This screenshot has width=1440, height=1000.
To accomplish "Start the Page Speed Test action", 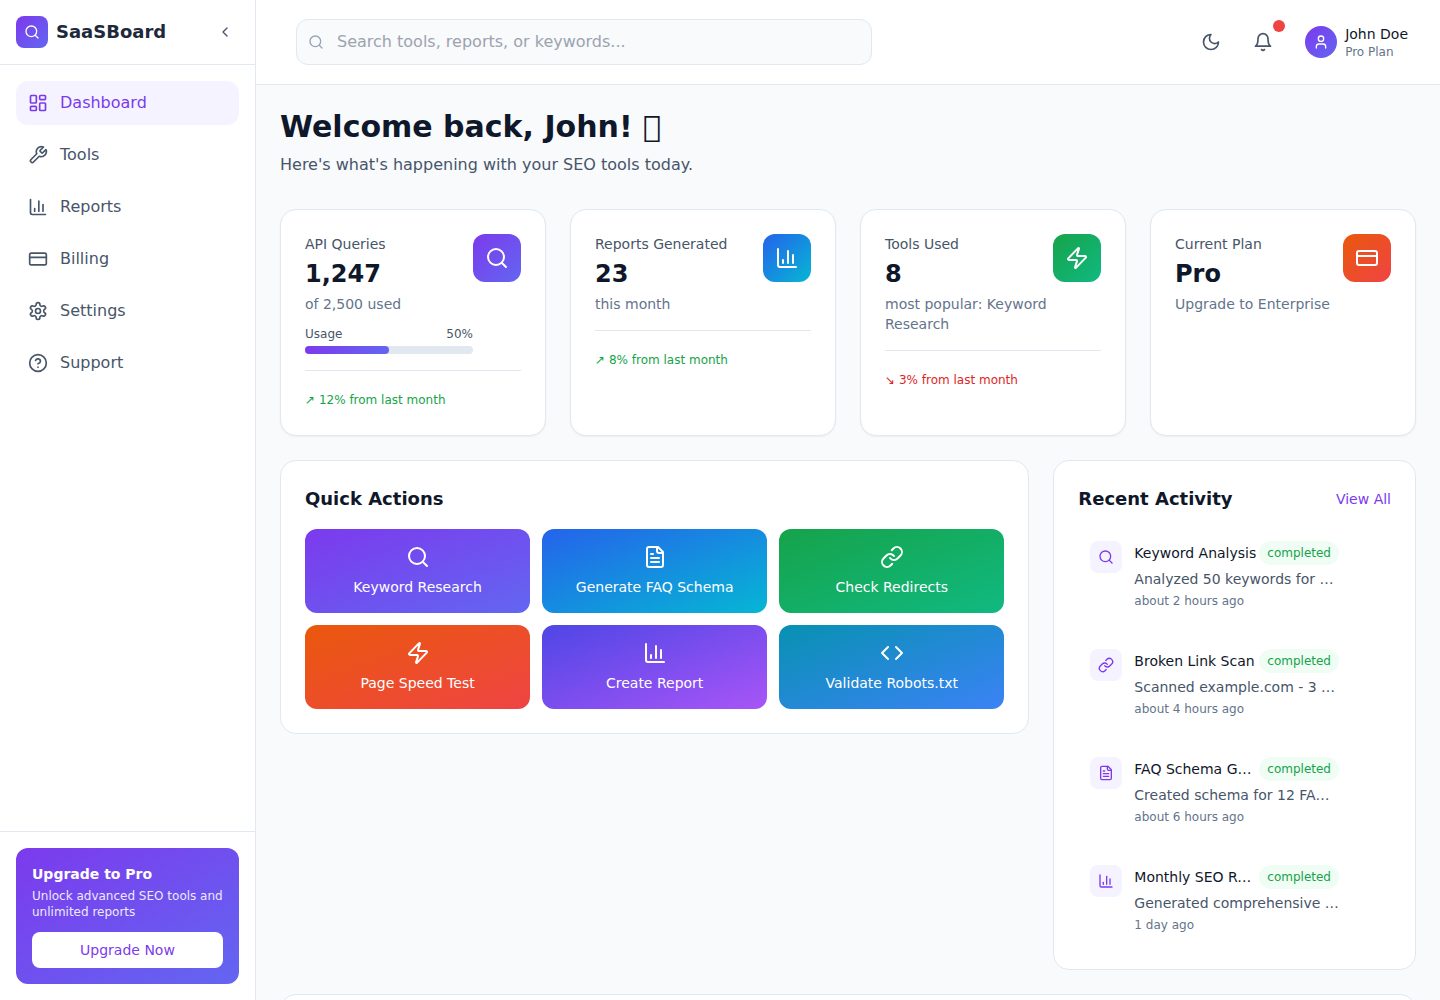I will pos(417,667).
